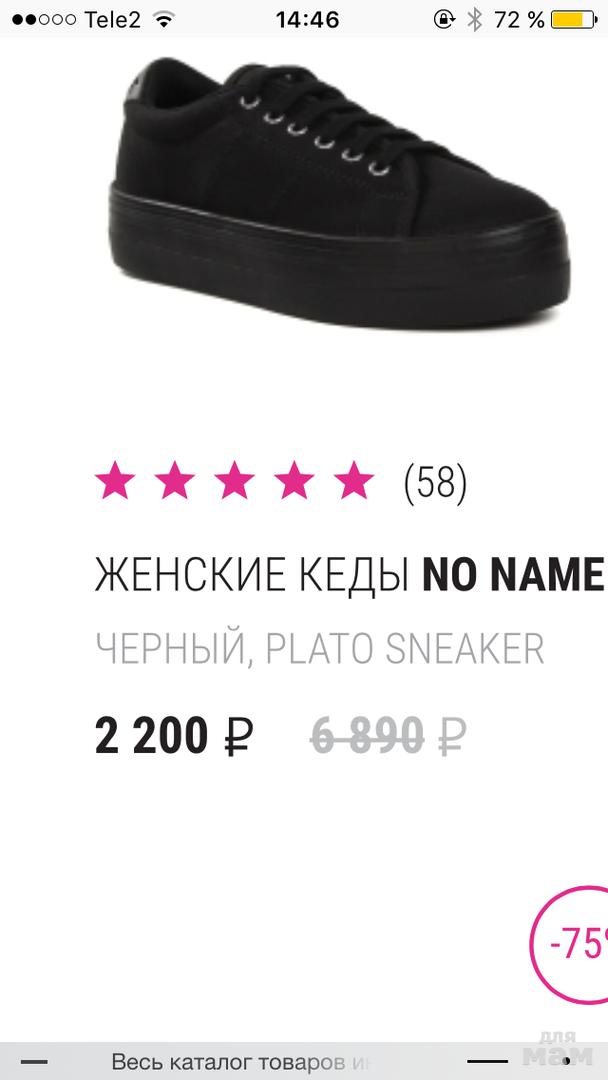Tap the battery indicator in status bar
Viewport: 608px width, 1080px height.
point(574,19)
